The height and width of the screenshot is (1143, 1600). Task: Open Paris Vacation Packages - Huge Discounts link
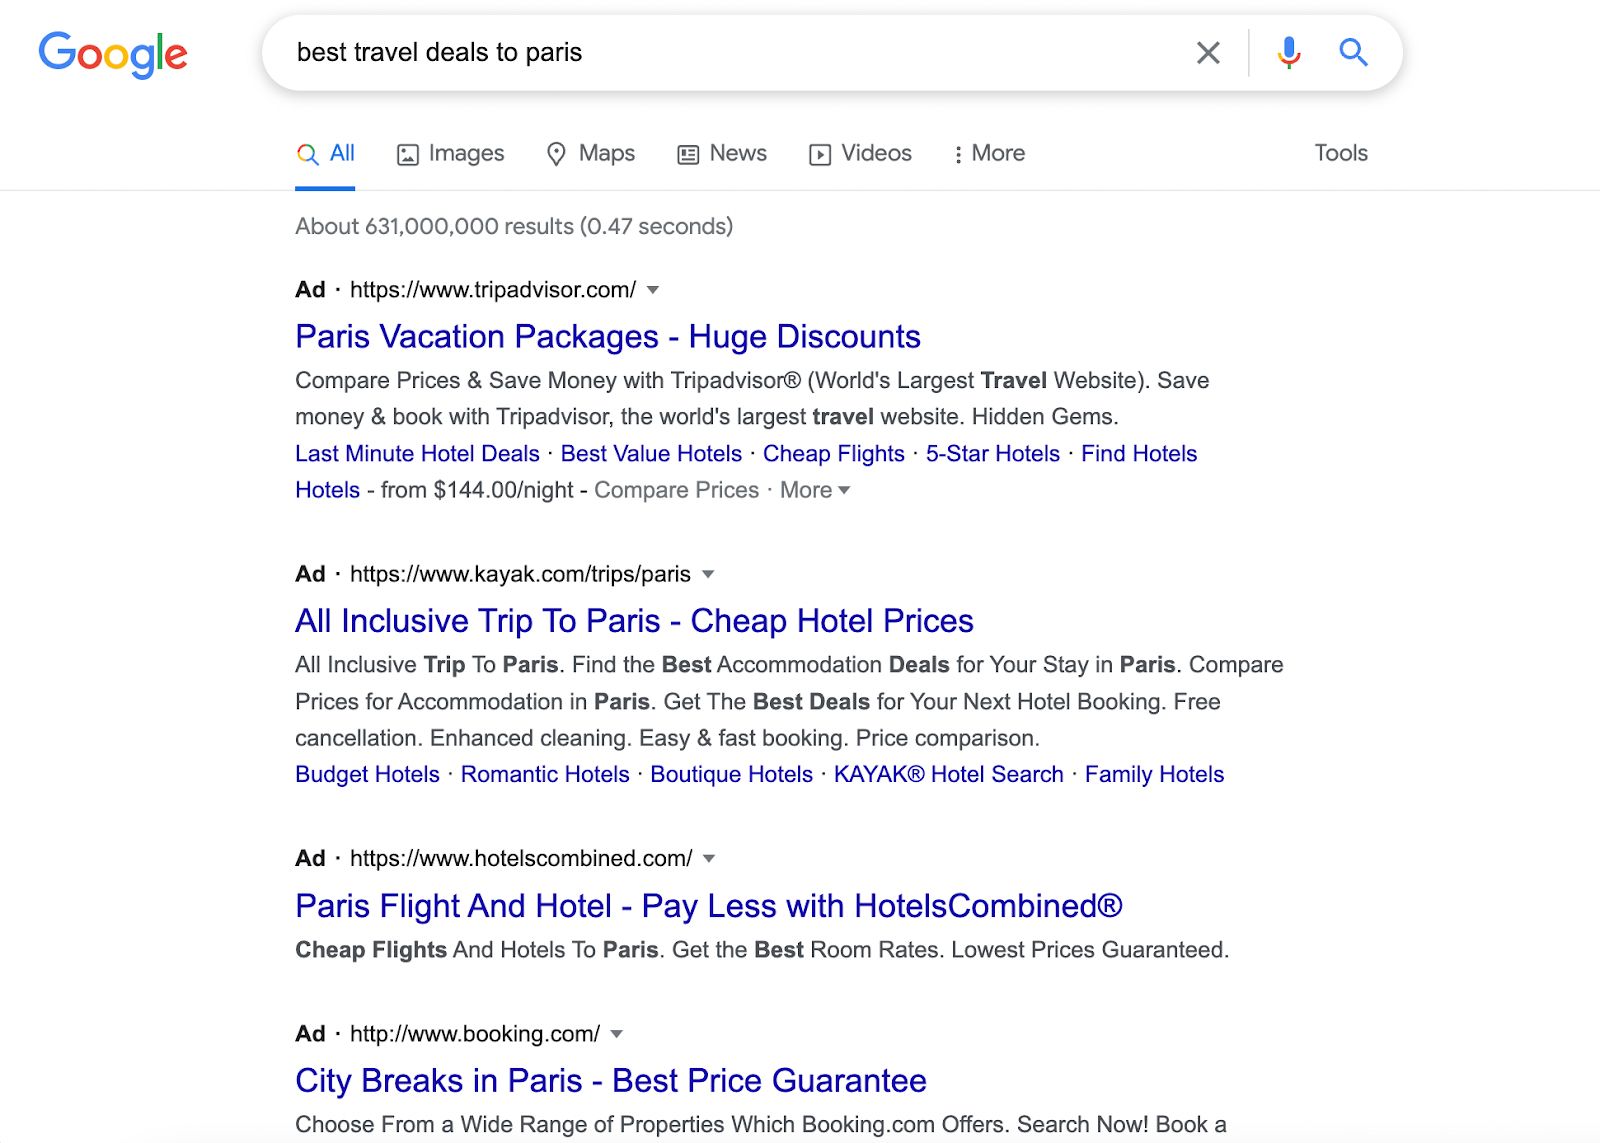[607, 337]
